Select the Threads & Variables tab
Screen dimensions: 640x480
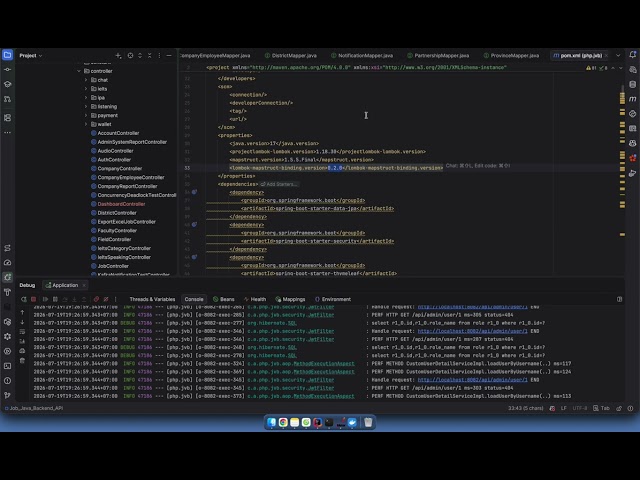tap(152, 299)
